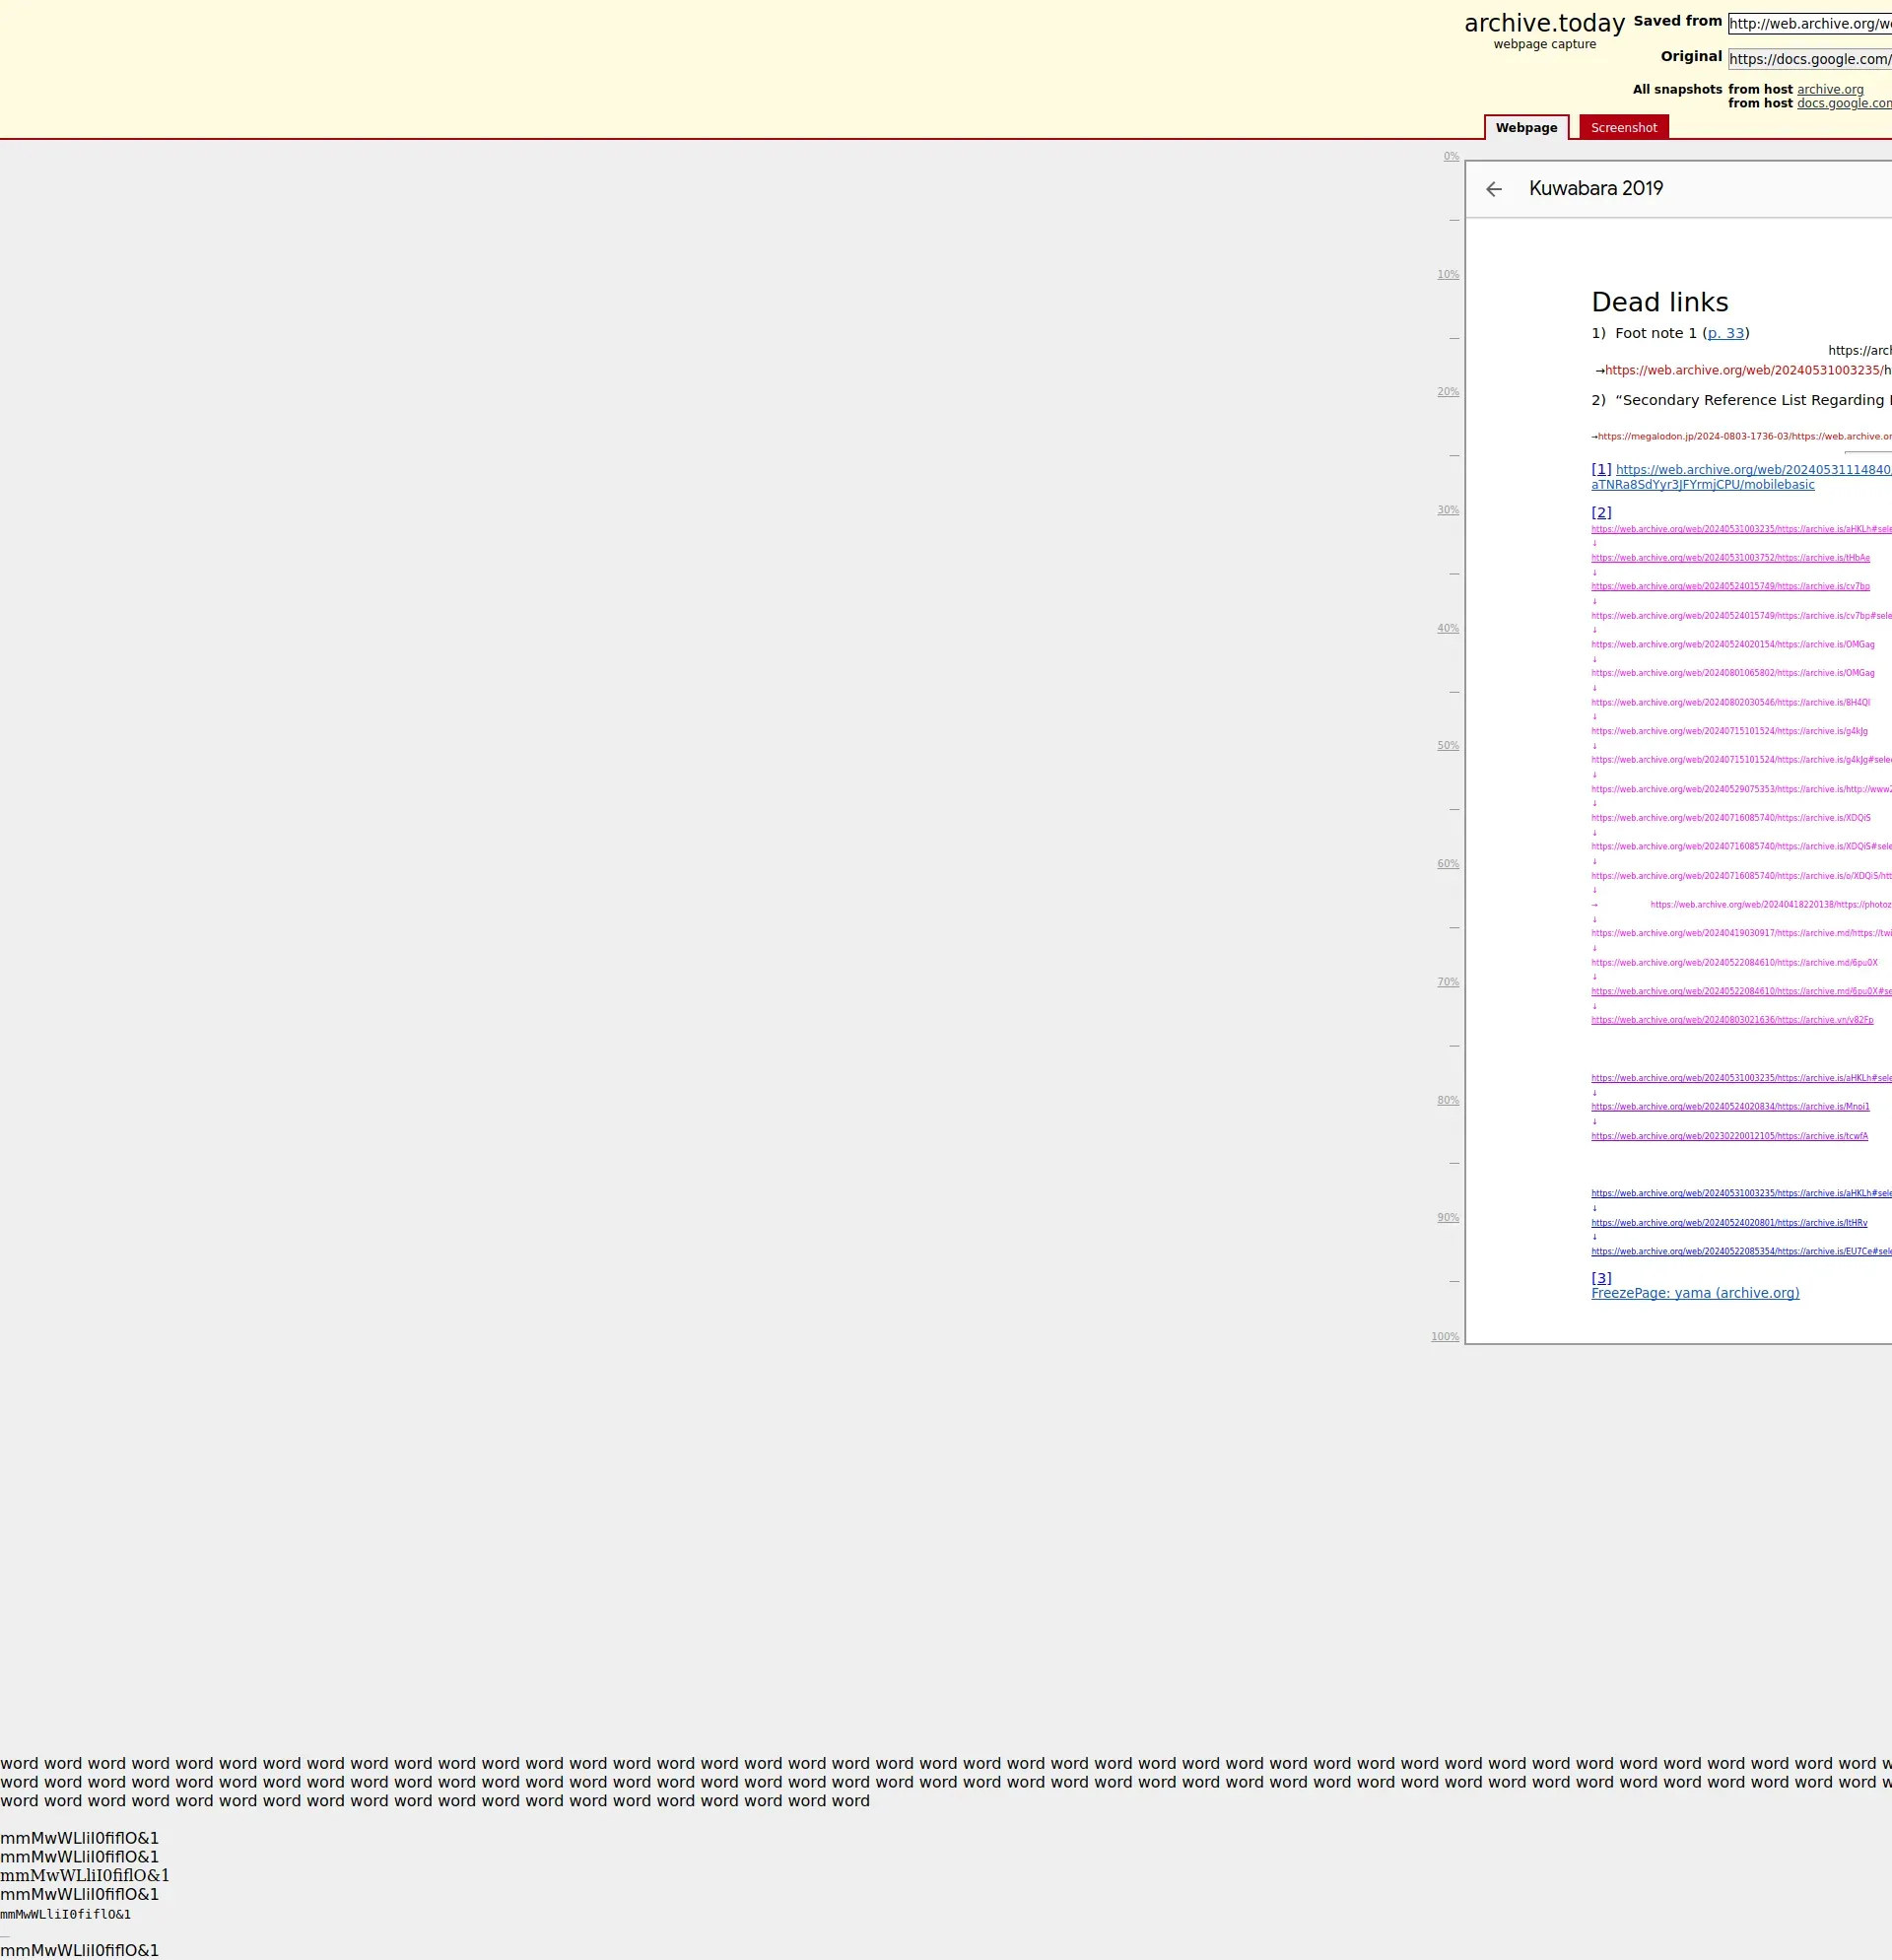Click the Saved from URL field
The width and height of the screenshot is (1892, 1960).
pyautogui.click(x=1809, y=24)
